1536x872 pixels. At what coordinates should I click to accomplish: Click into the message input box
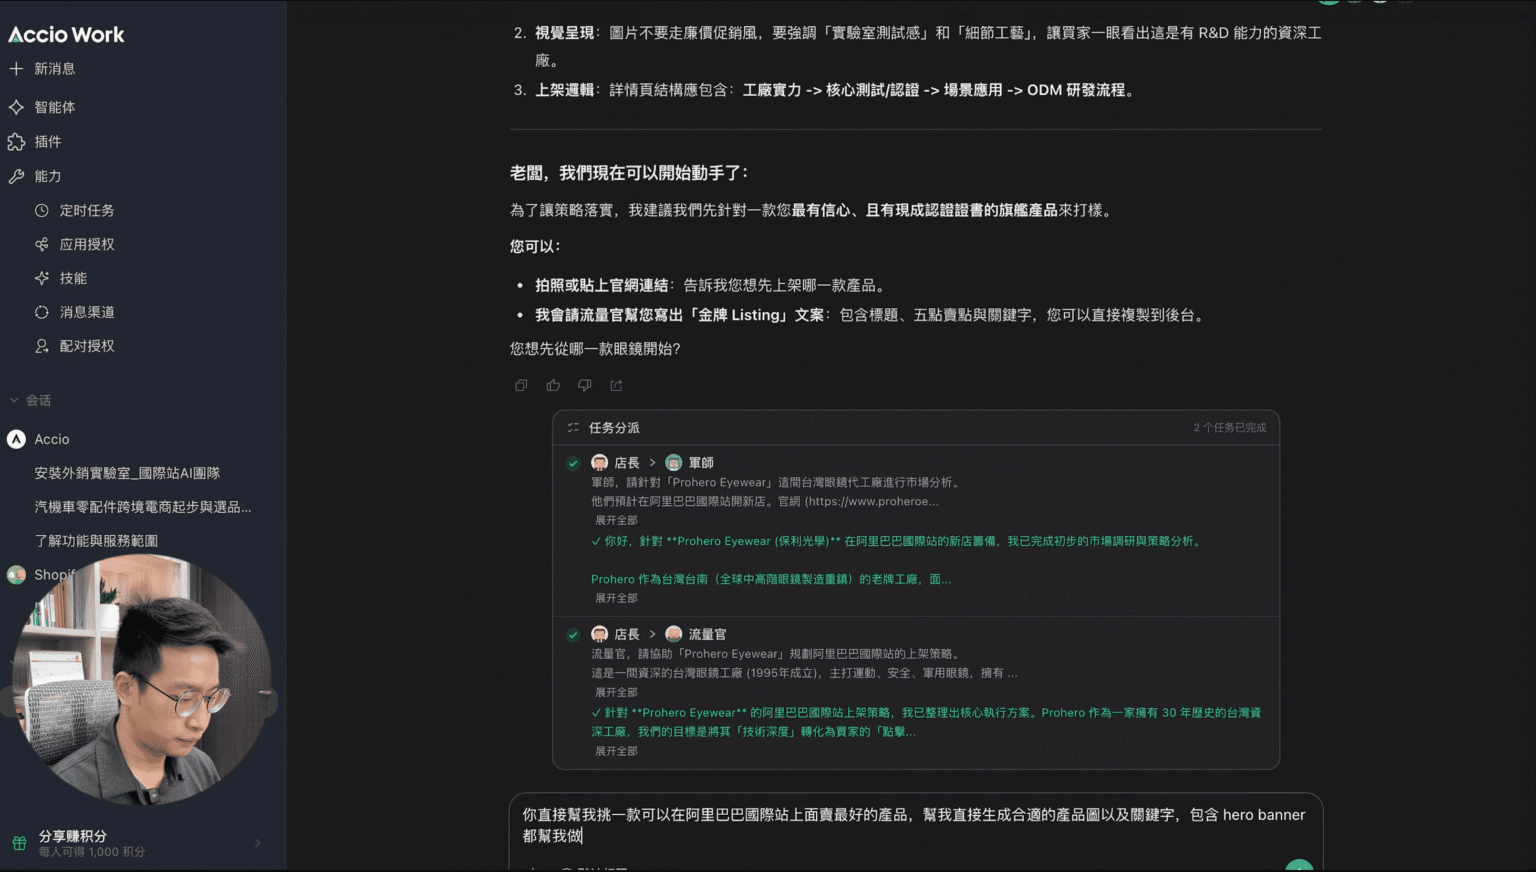(915, 826)
